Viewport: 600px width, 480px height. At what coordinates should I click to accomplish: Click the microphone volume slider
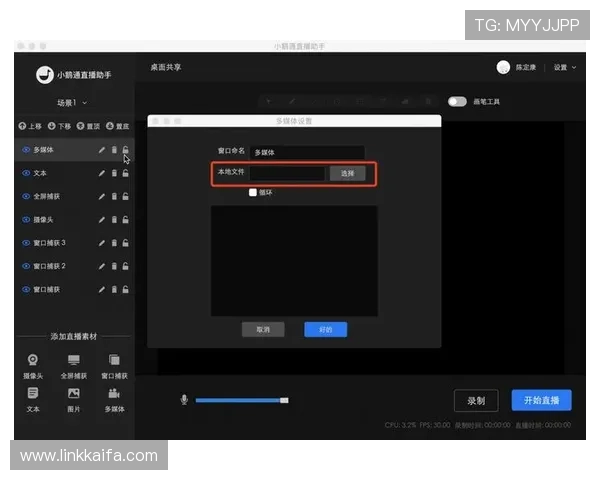coord(241,400)
